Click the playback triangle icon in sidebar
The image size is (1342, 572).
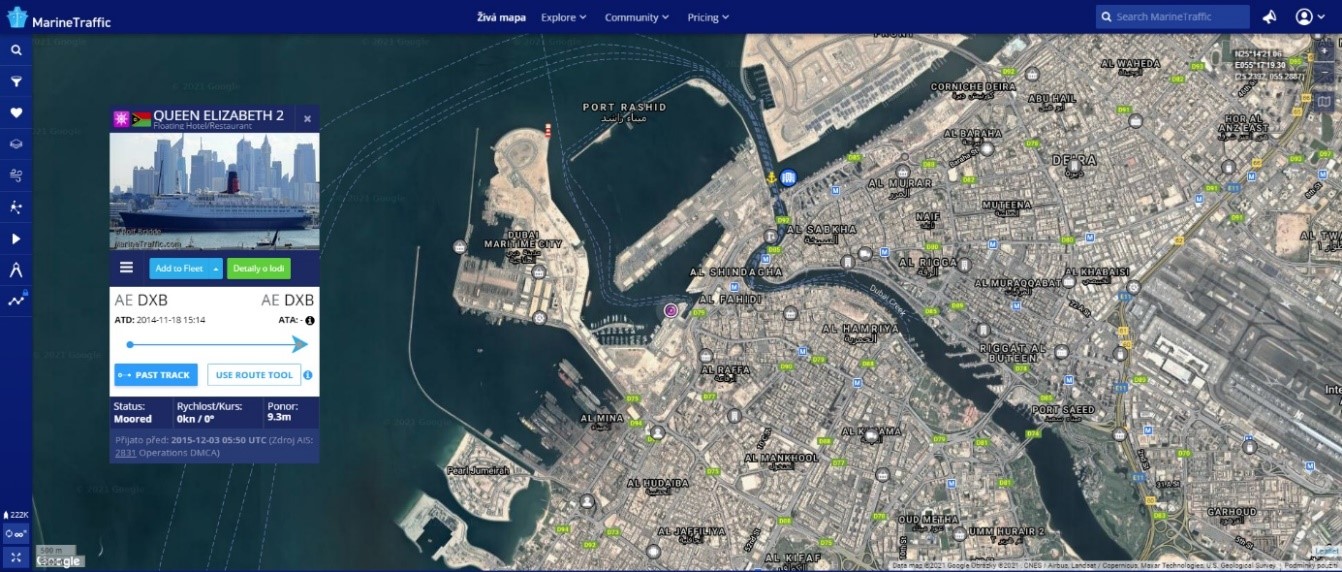click(16, 239)
